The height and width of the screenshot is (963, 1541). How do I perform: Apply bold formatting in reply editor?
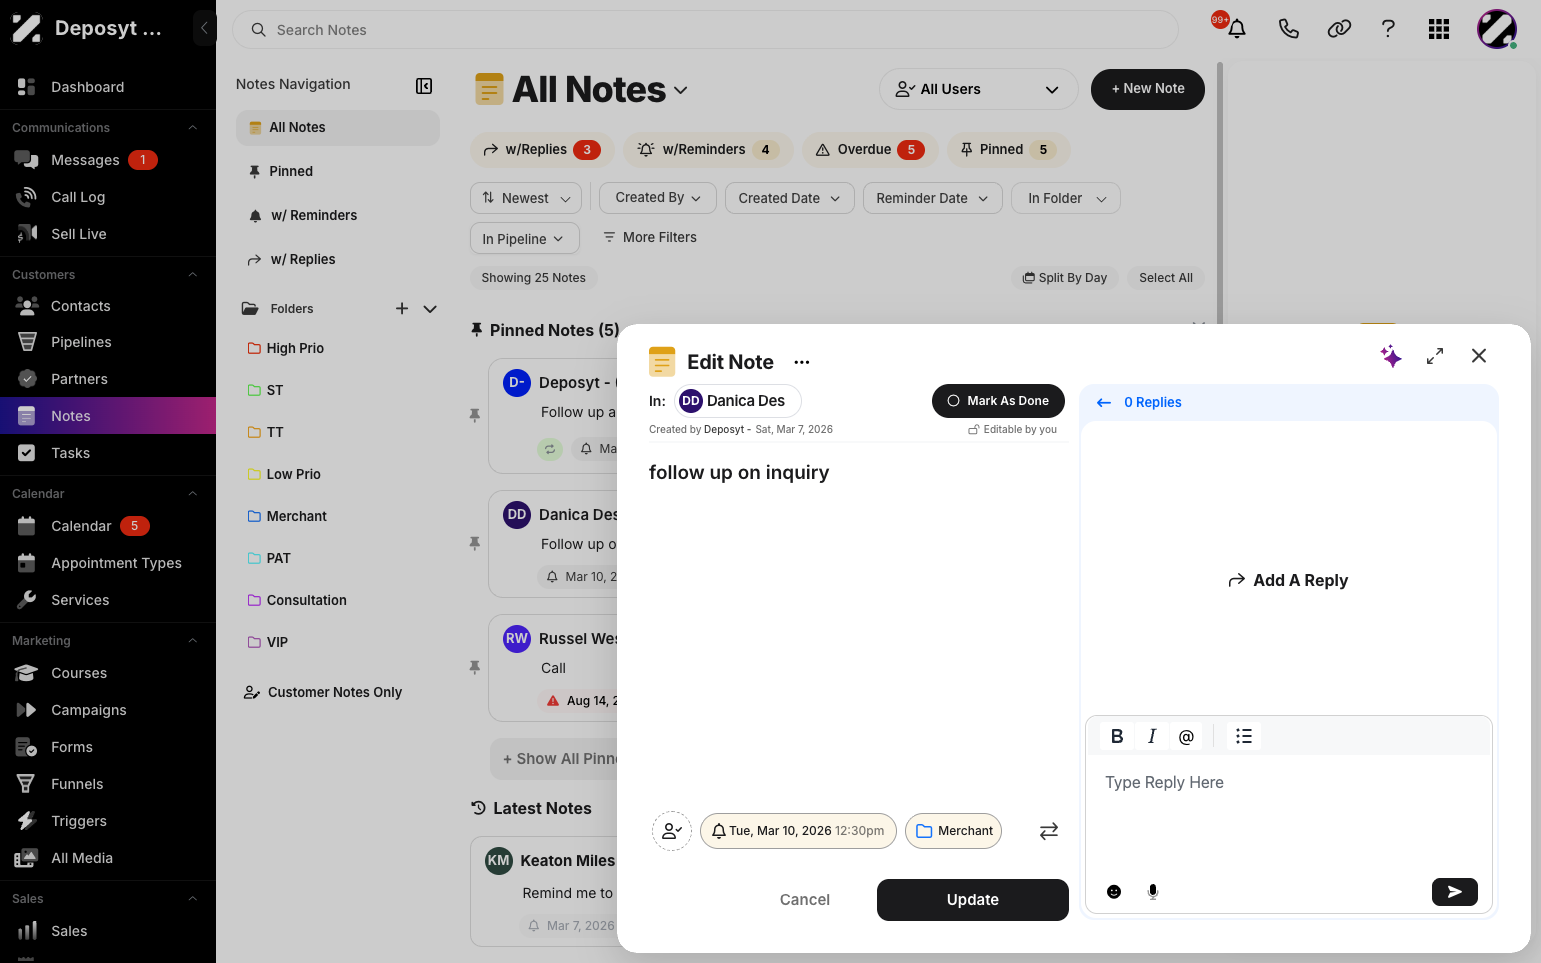click(1117, 736)
